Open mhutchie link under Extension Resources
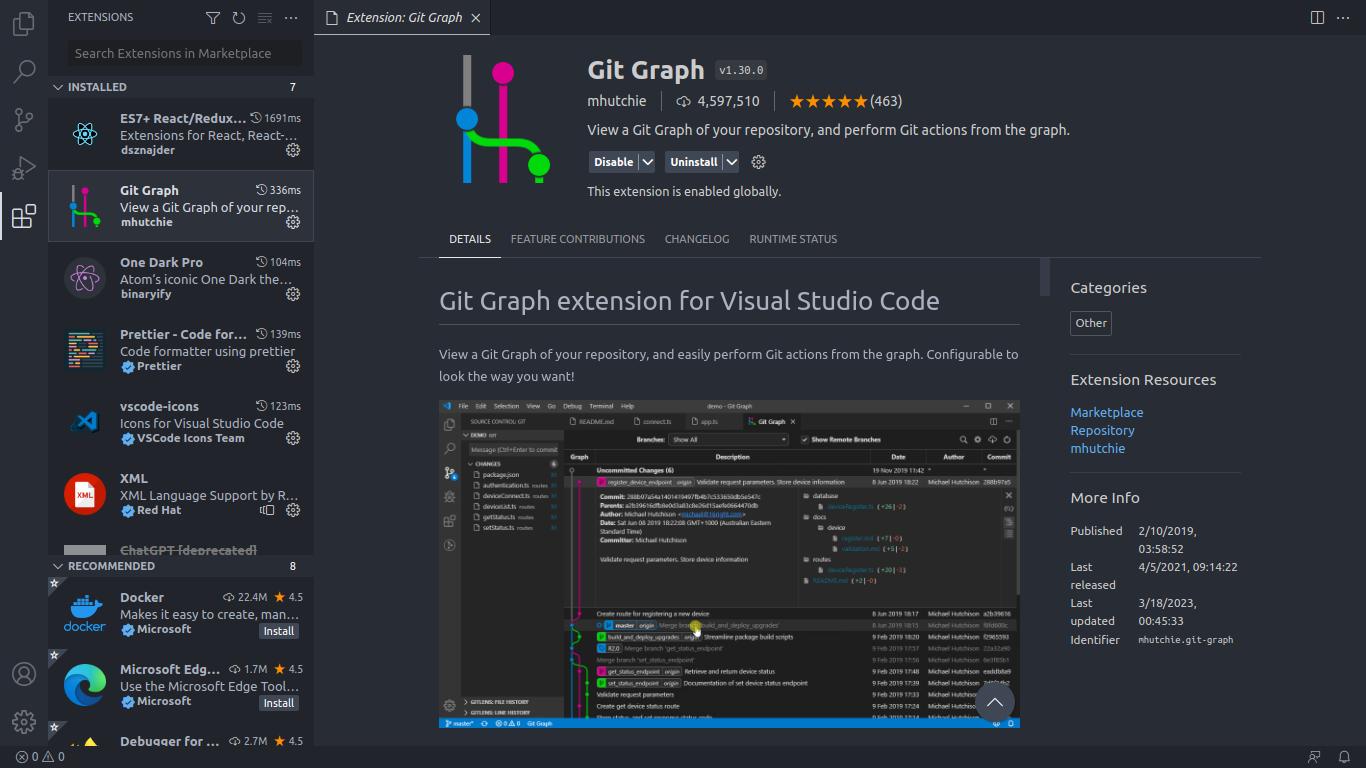 pos(1097,448)
